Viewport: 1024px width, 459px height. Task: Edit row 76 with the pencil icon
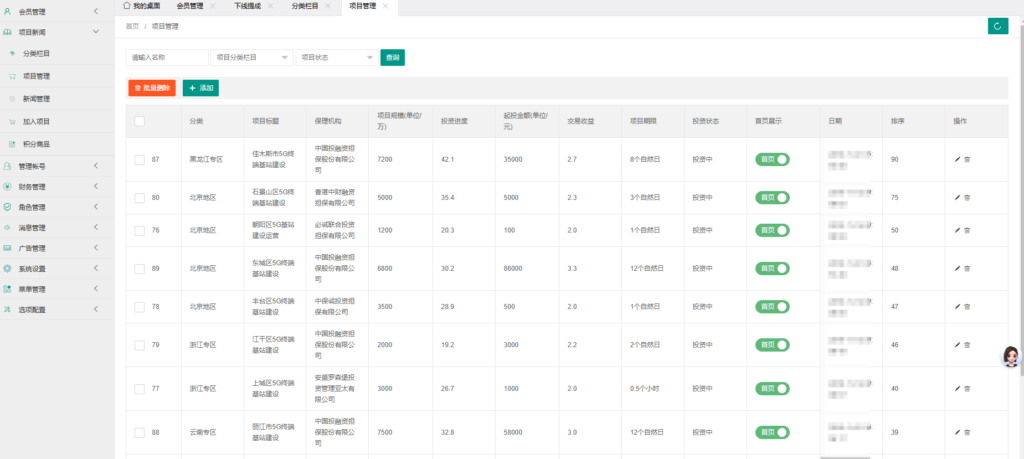[957, 230]
